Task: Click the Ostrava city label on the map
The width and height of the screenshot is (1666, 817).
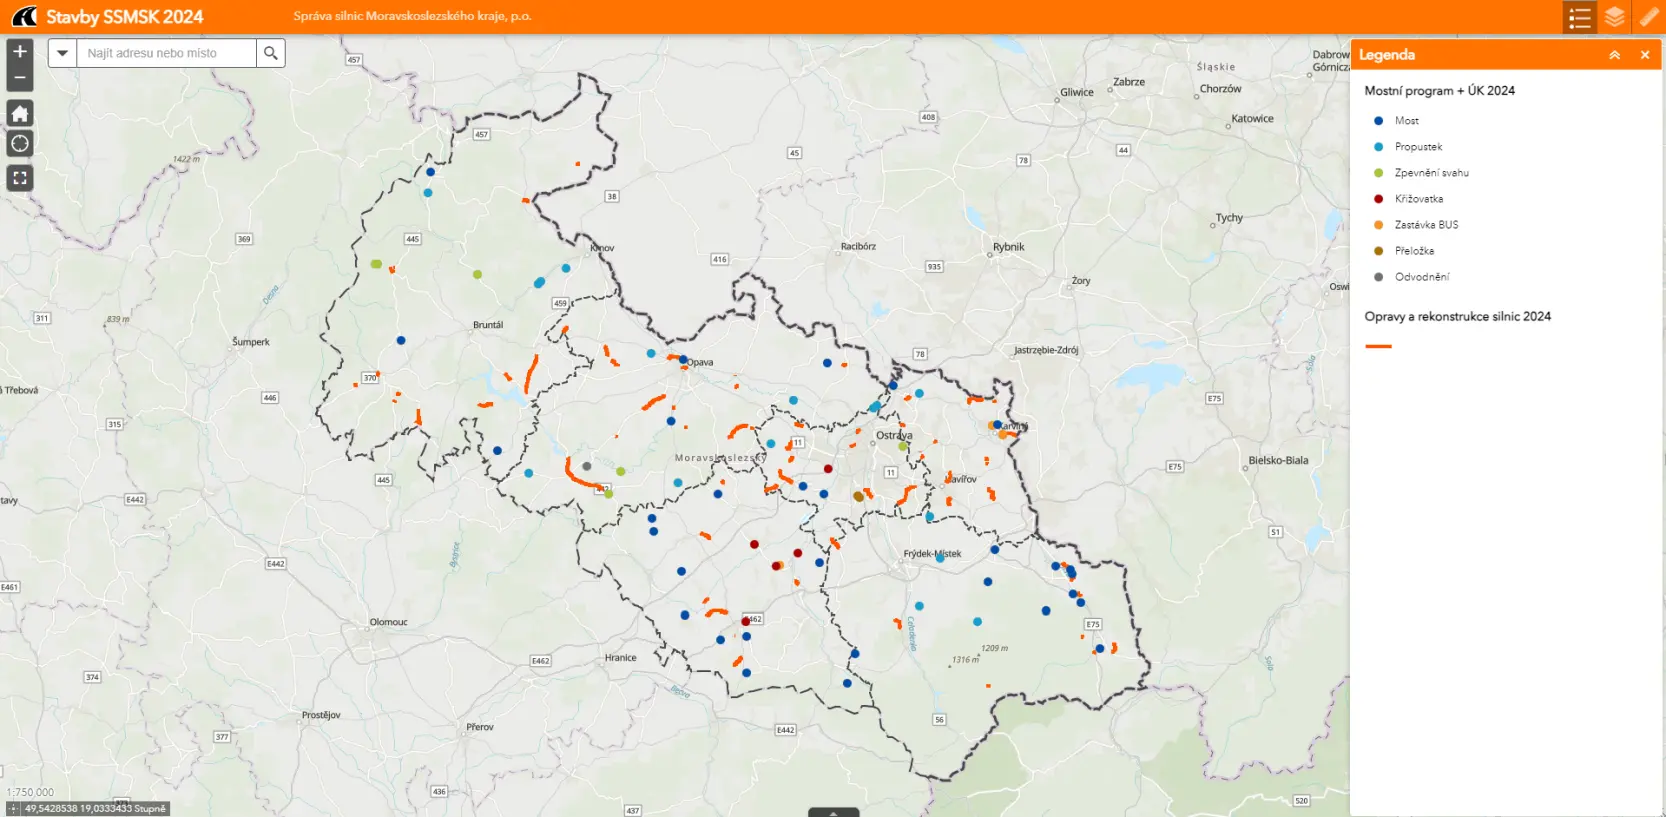Action: coord(894,436)
